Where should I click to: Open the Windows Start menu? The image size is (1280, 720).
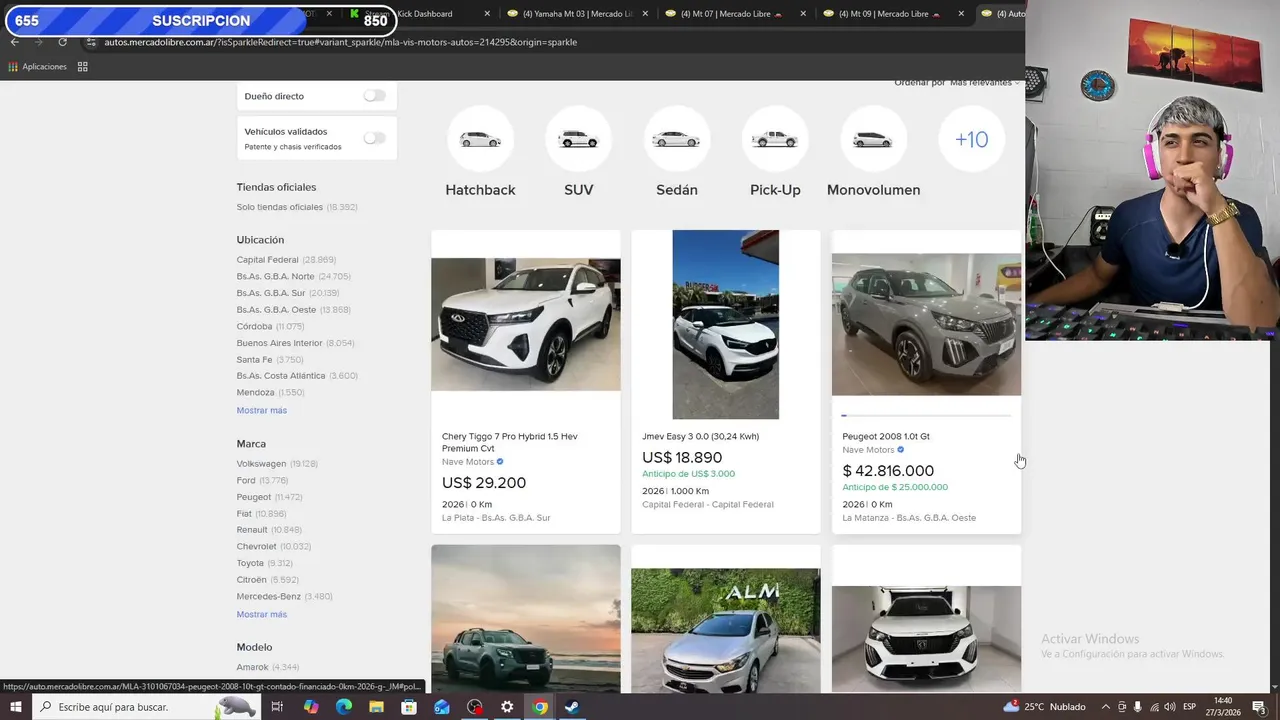(x=16, y=707)
